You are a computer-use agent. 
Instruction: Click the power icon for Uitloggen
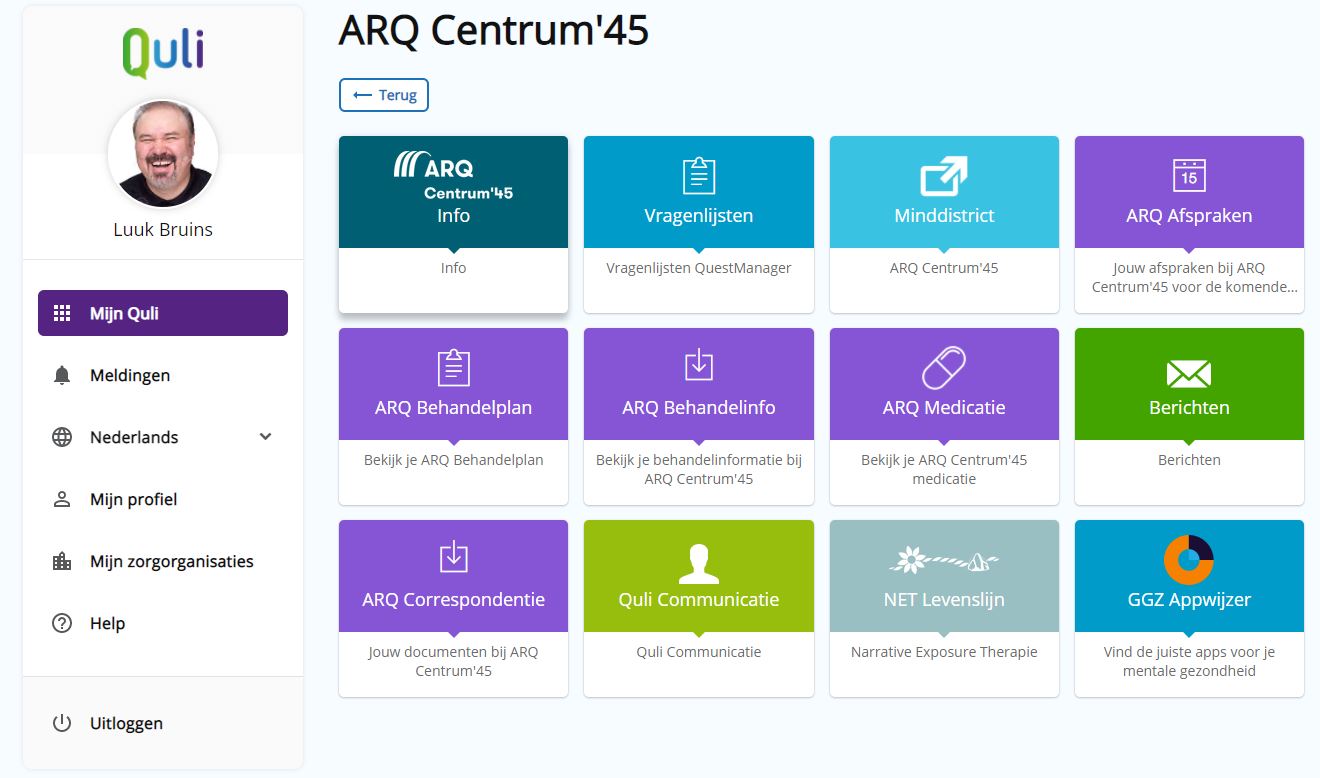62,723
